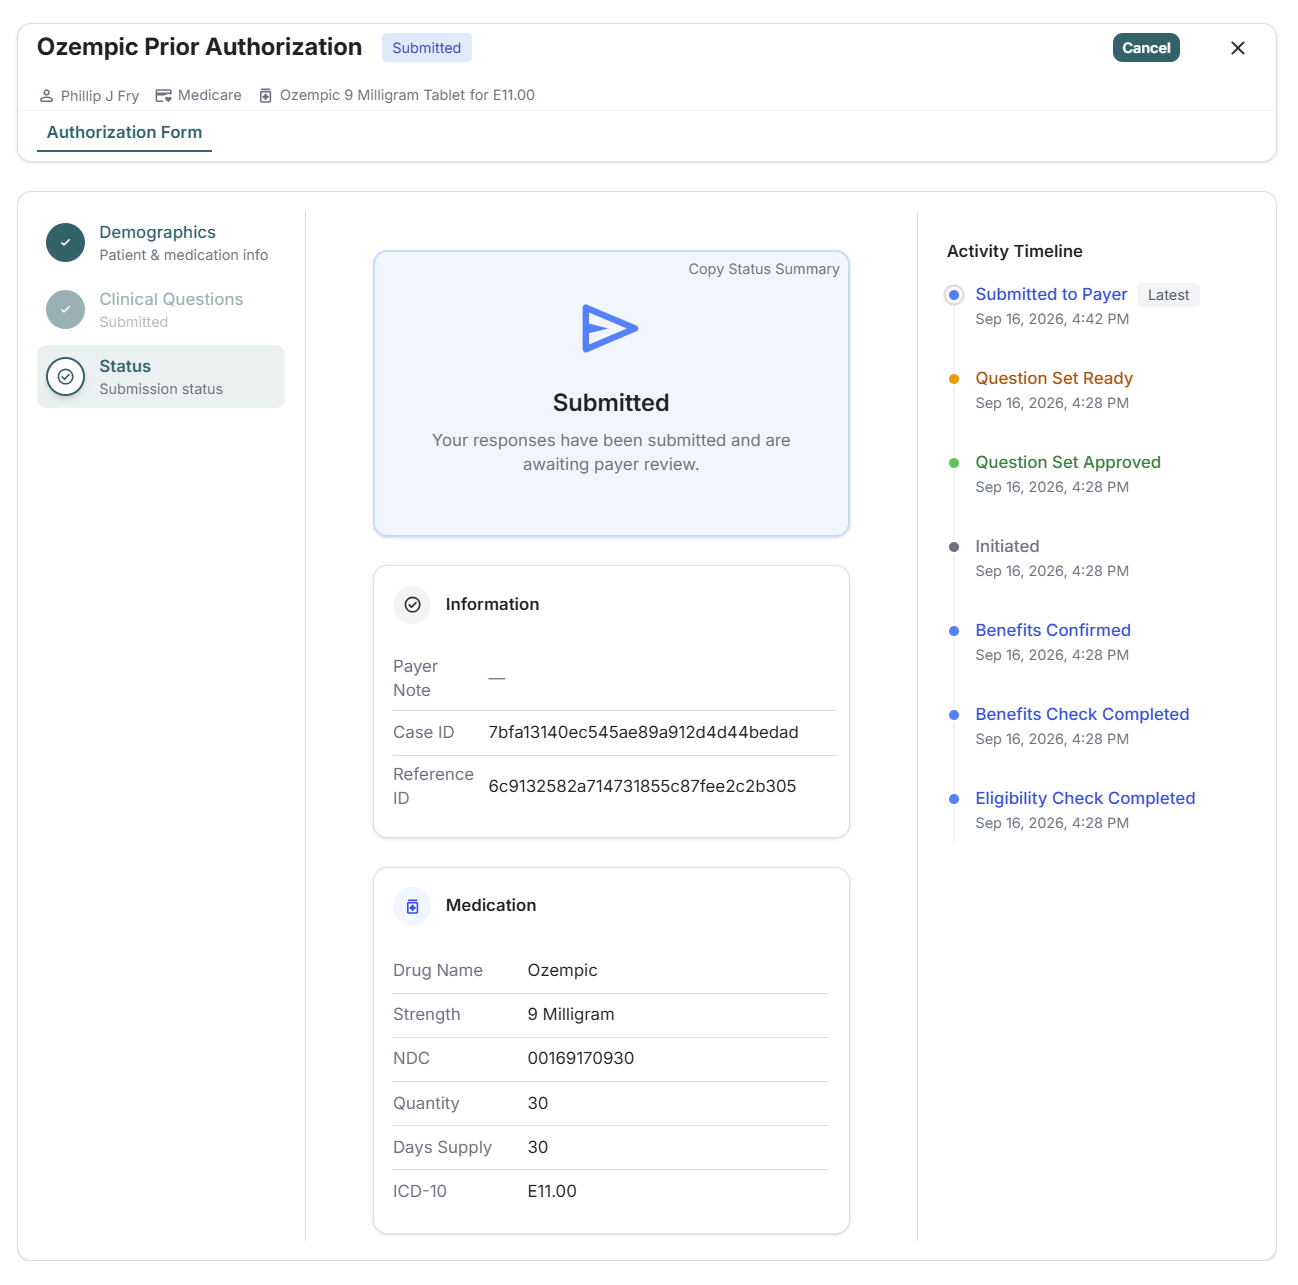Click the Days Supply value 30
1298x1285 pixels.
click(538, 1148)
